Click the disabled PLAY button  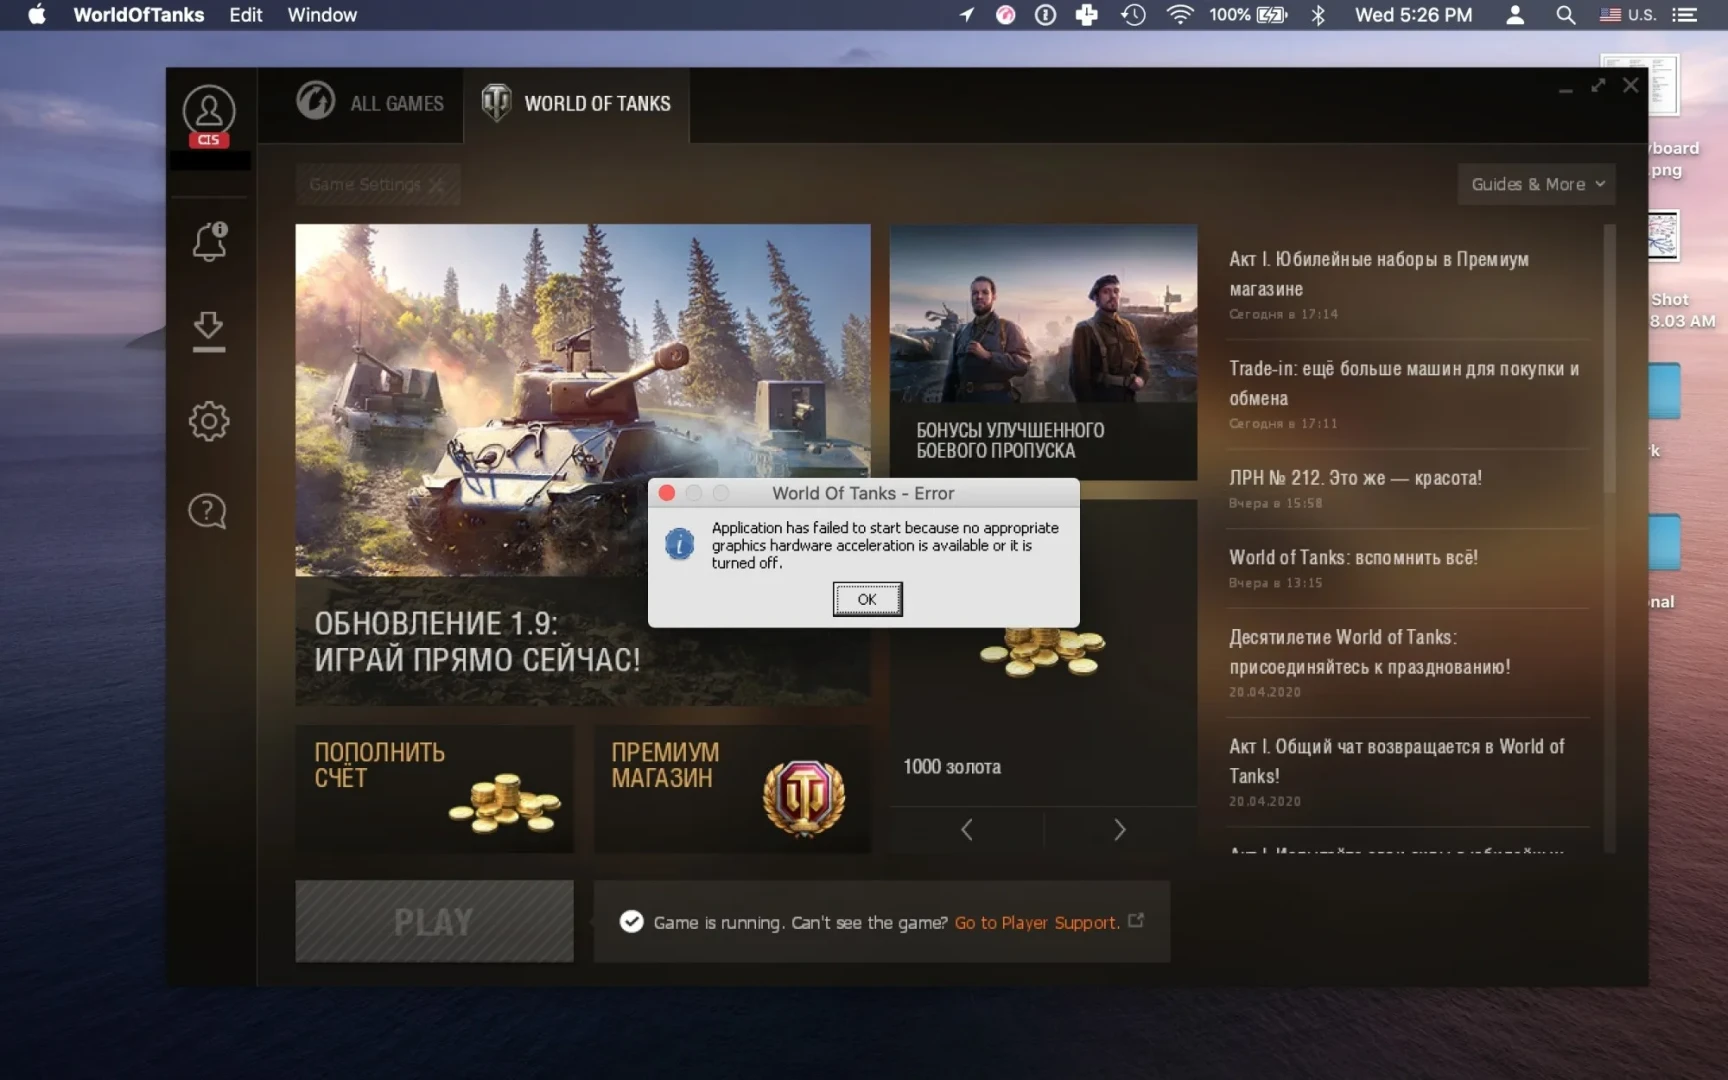(434, 921)
